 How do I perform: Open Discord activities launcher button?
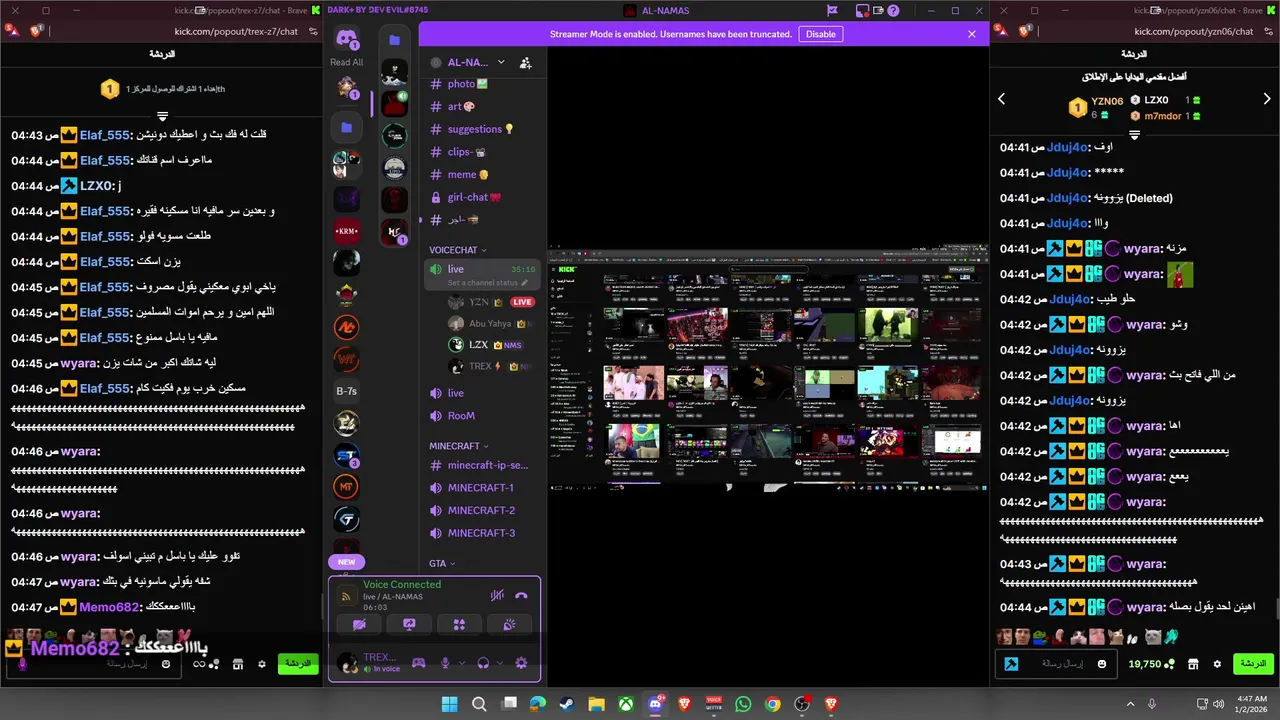click(x=459, y=624)
